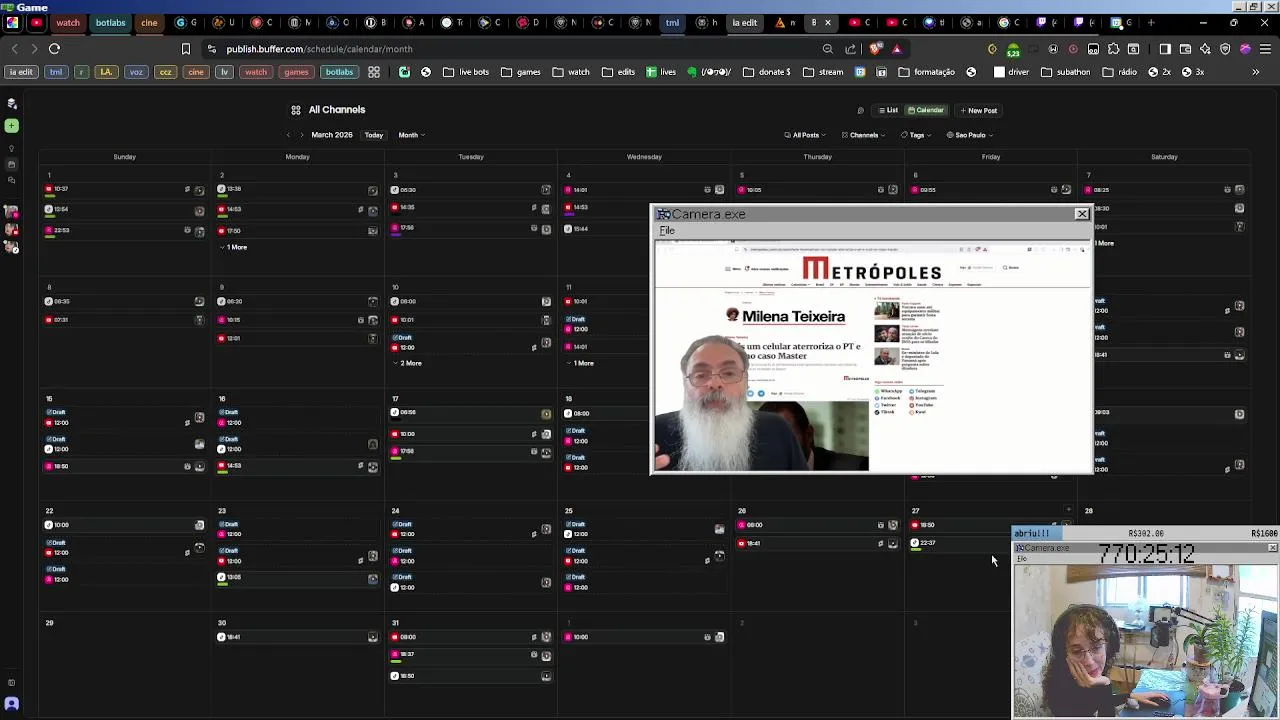1280x720 pixels.
Task: Open the 'donate $' bookmark folder
Action: coord(766,72)
